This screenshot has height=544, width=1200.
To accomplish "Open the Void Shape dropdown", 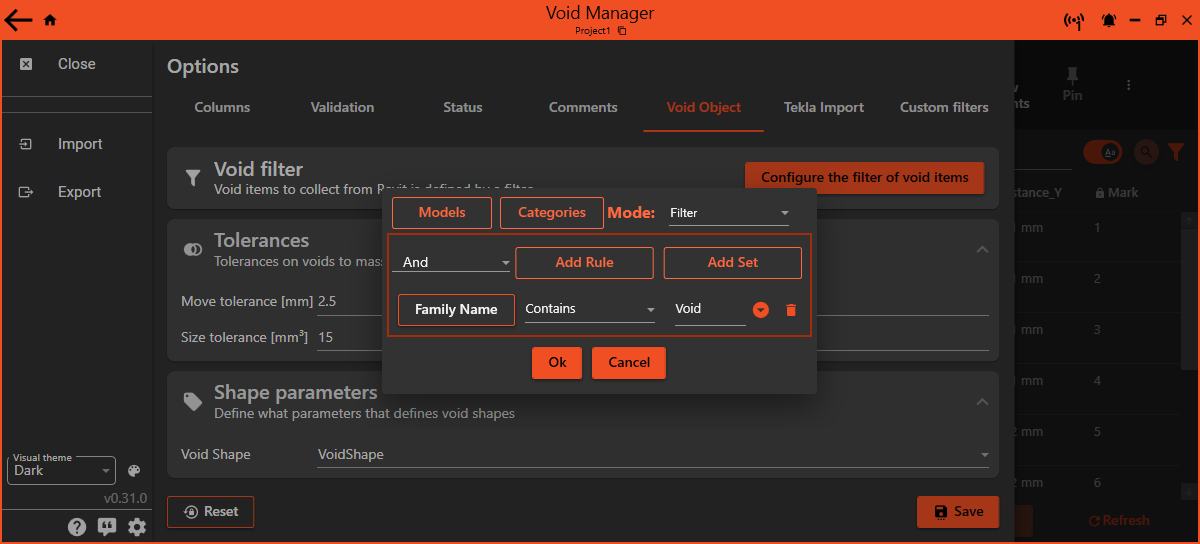I will [x=653, y=454].
